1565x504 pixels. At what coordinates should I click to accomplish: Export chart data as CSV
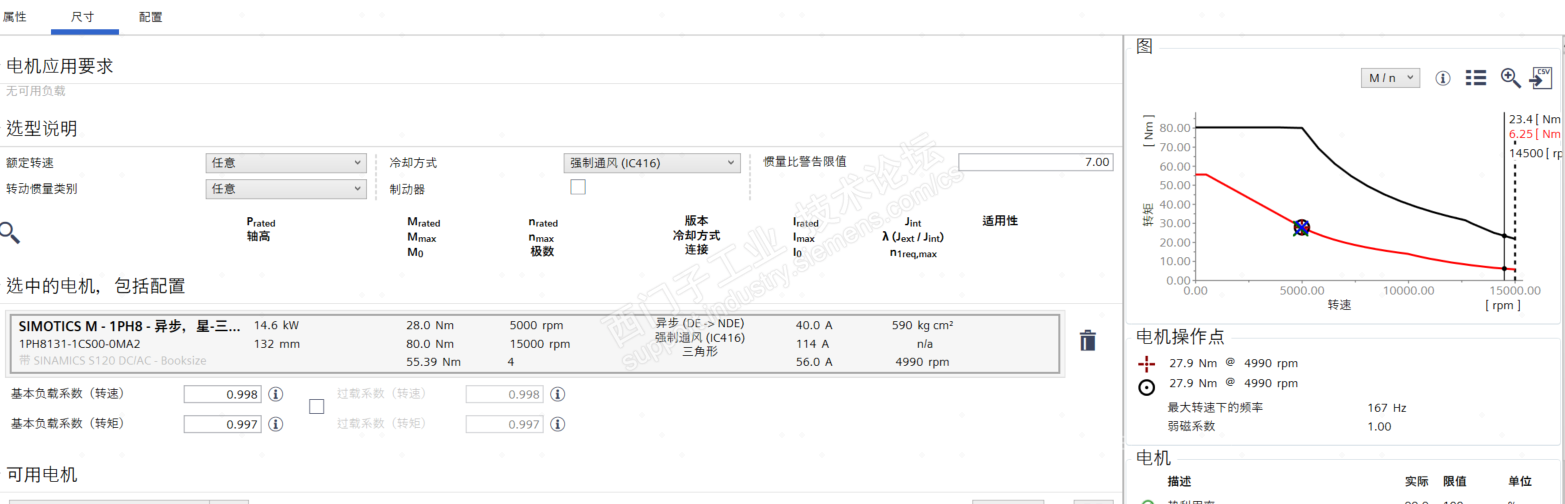[1541, 78]
